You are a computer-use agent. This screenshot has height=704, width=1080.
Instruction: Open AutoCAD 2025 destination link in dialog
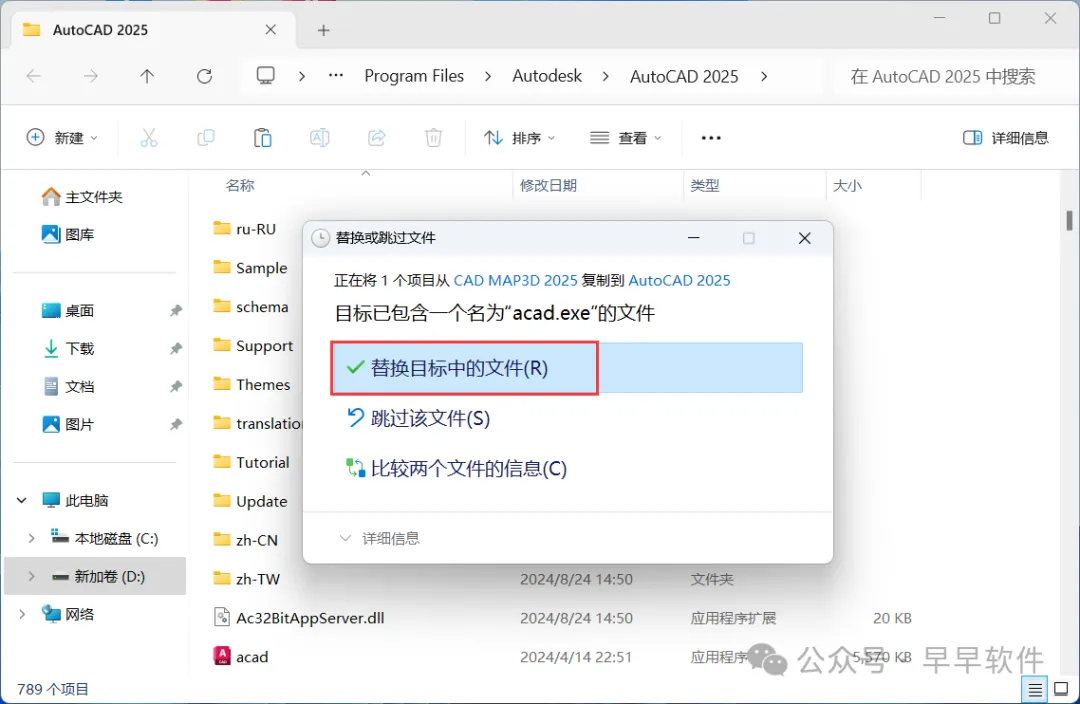point(679,280)
